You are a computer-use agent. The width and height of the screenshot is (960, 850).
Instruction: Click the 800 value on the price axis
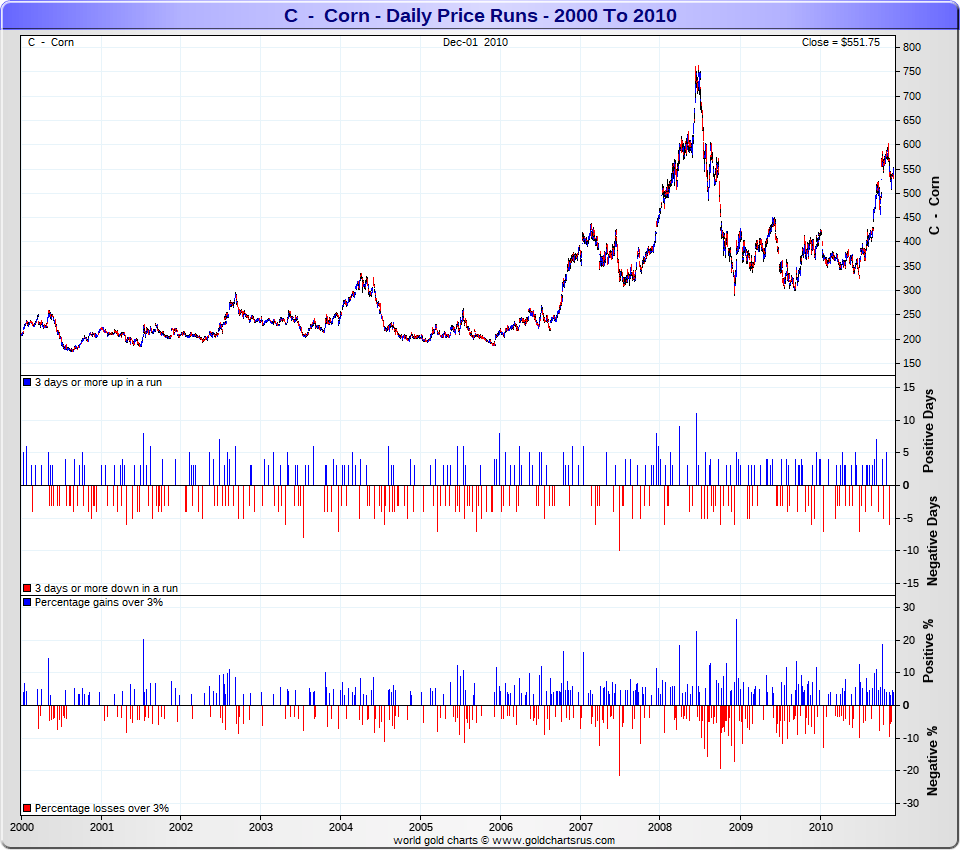(911, 47)
